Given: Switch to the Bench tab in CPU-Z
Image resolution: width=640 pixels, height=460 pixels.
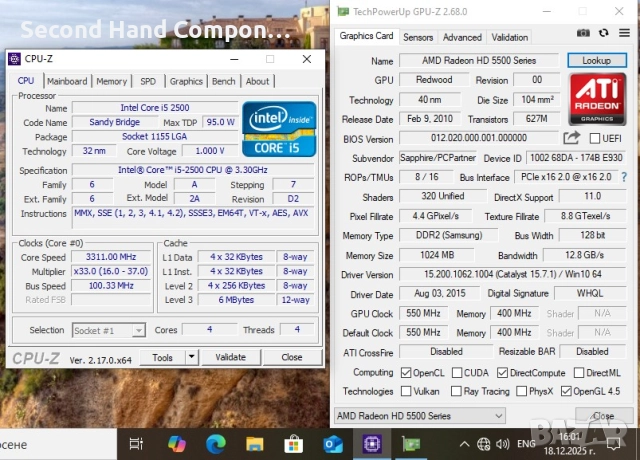Looking at the screenshot, I should 224,81.
